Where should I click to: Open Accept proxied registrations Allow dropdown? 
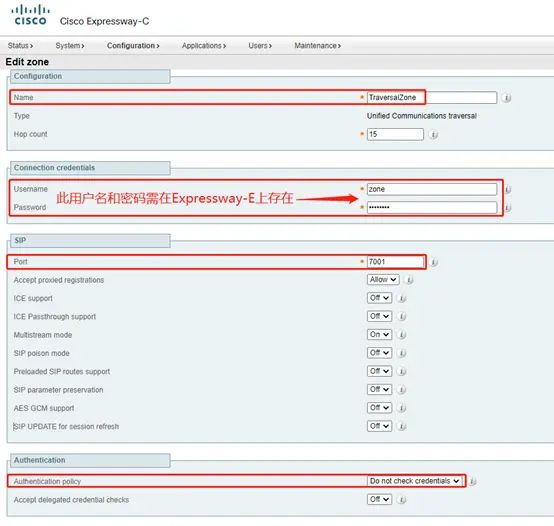(x=383, y=279)
